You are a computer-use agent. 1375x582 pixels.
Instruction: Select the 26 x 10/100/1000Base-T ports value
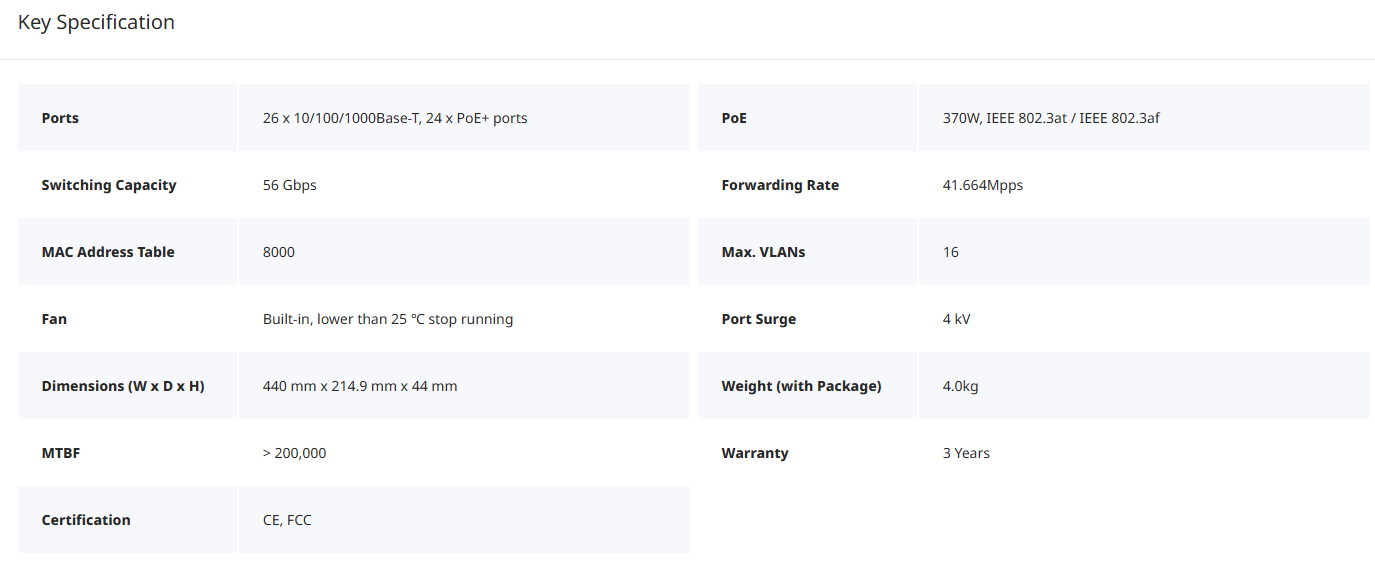[x=395, y=118]
